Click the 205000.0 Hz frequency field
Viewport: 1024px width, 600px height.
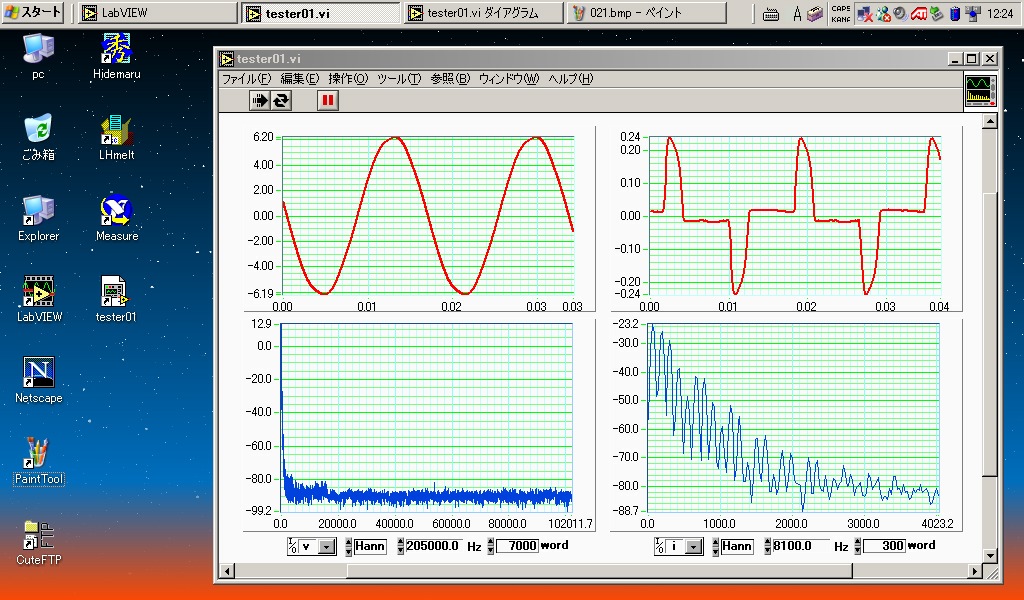(432, 547)
